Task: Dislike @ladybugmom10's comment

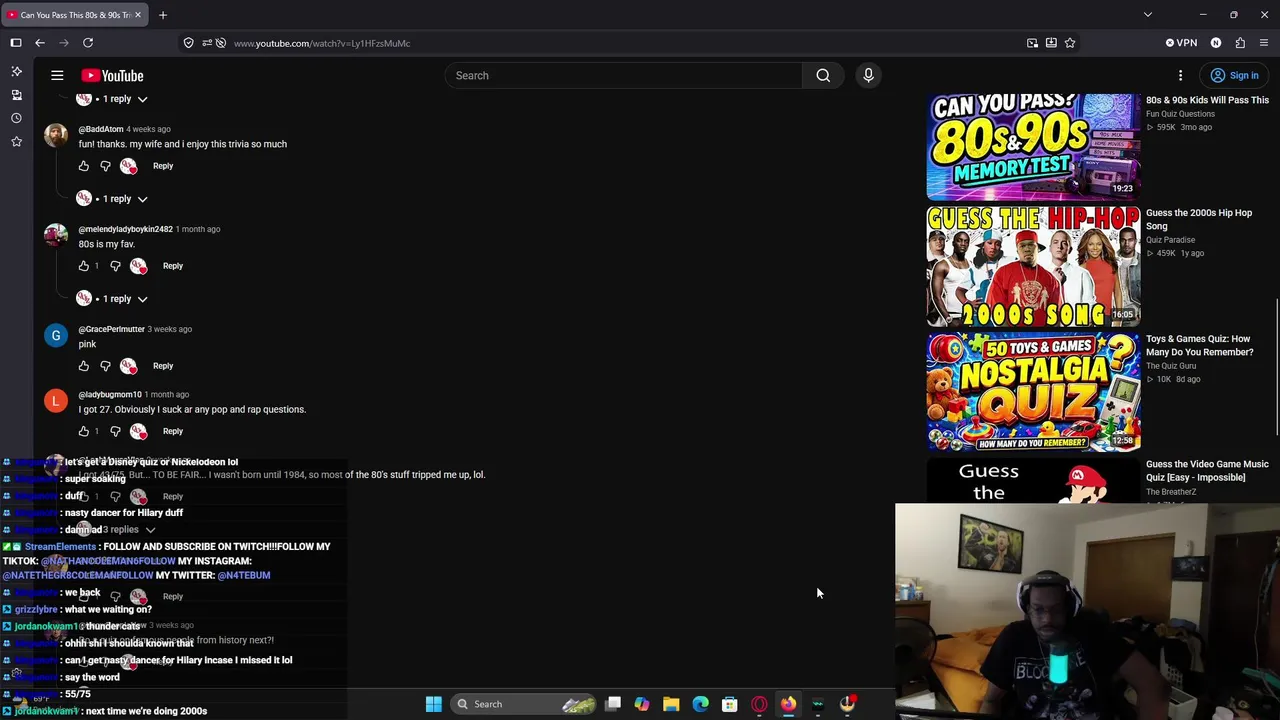Action: click(115, 431)
